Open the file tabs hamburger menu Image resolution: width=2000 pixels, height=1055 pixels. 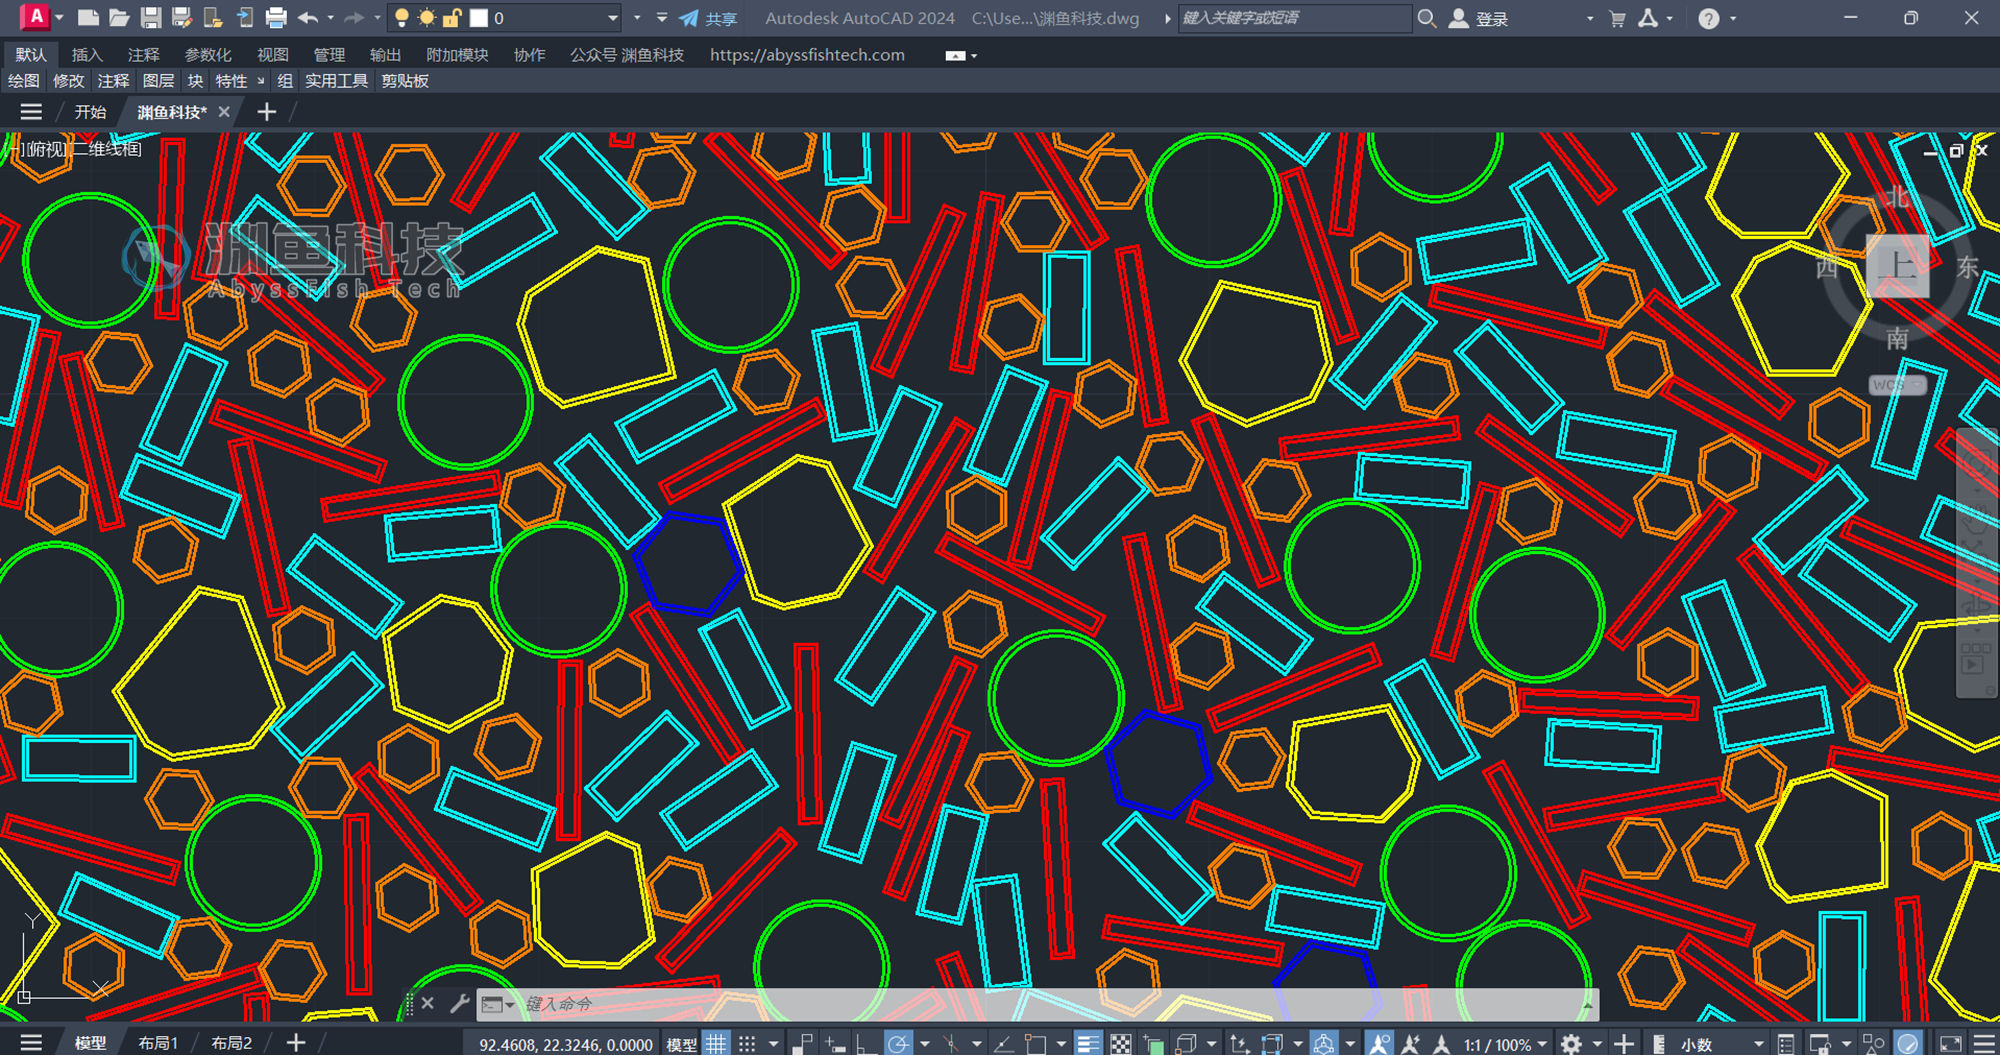click(x=31, y=112)
